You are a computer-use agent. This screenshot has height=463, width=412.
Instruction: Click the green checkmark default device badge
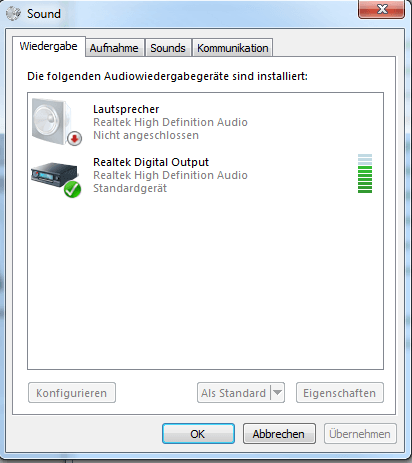(72, 190)
